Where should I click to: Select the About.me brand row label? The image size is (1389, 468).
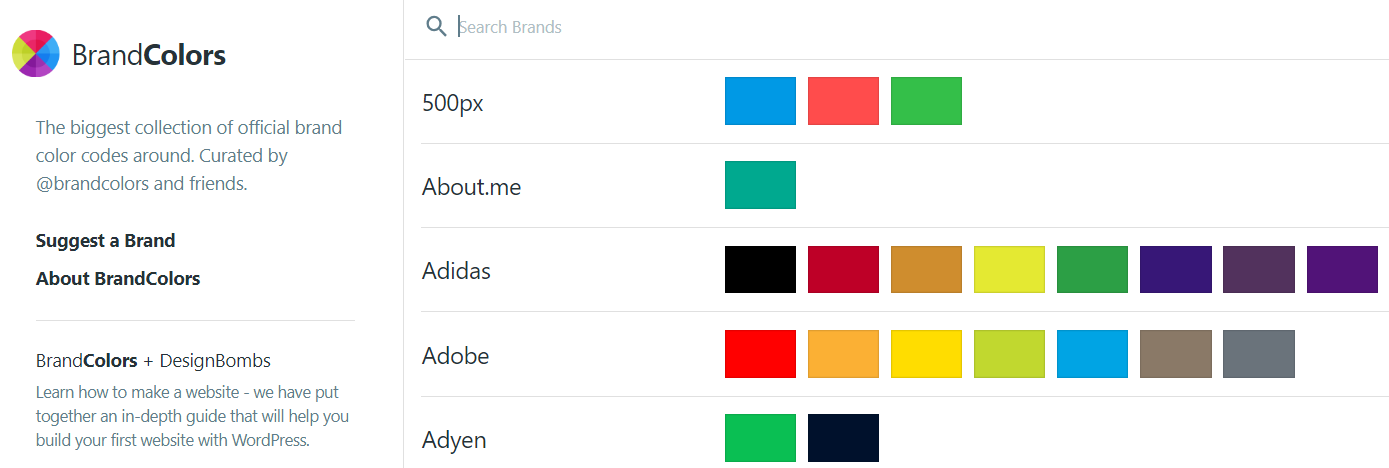[472, 187]
